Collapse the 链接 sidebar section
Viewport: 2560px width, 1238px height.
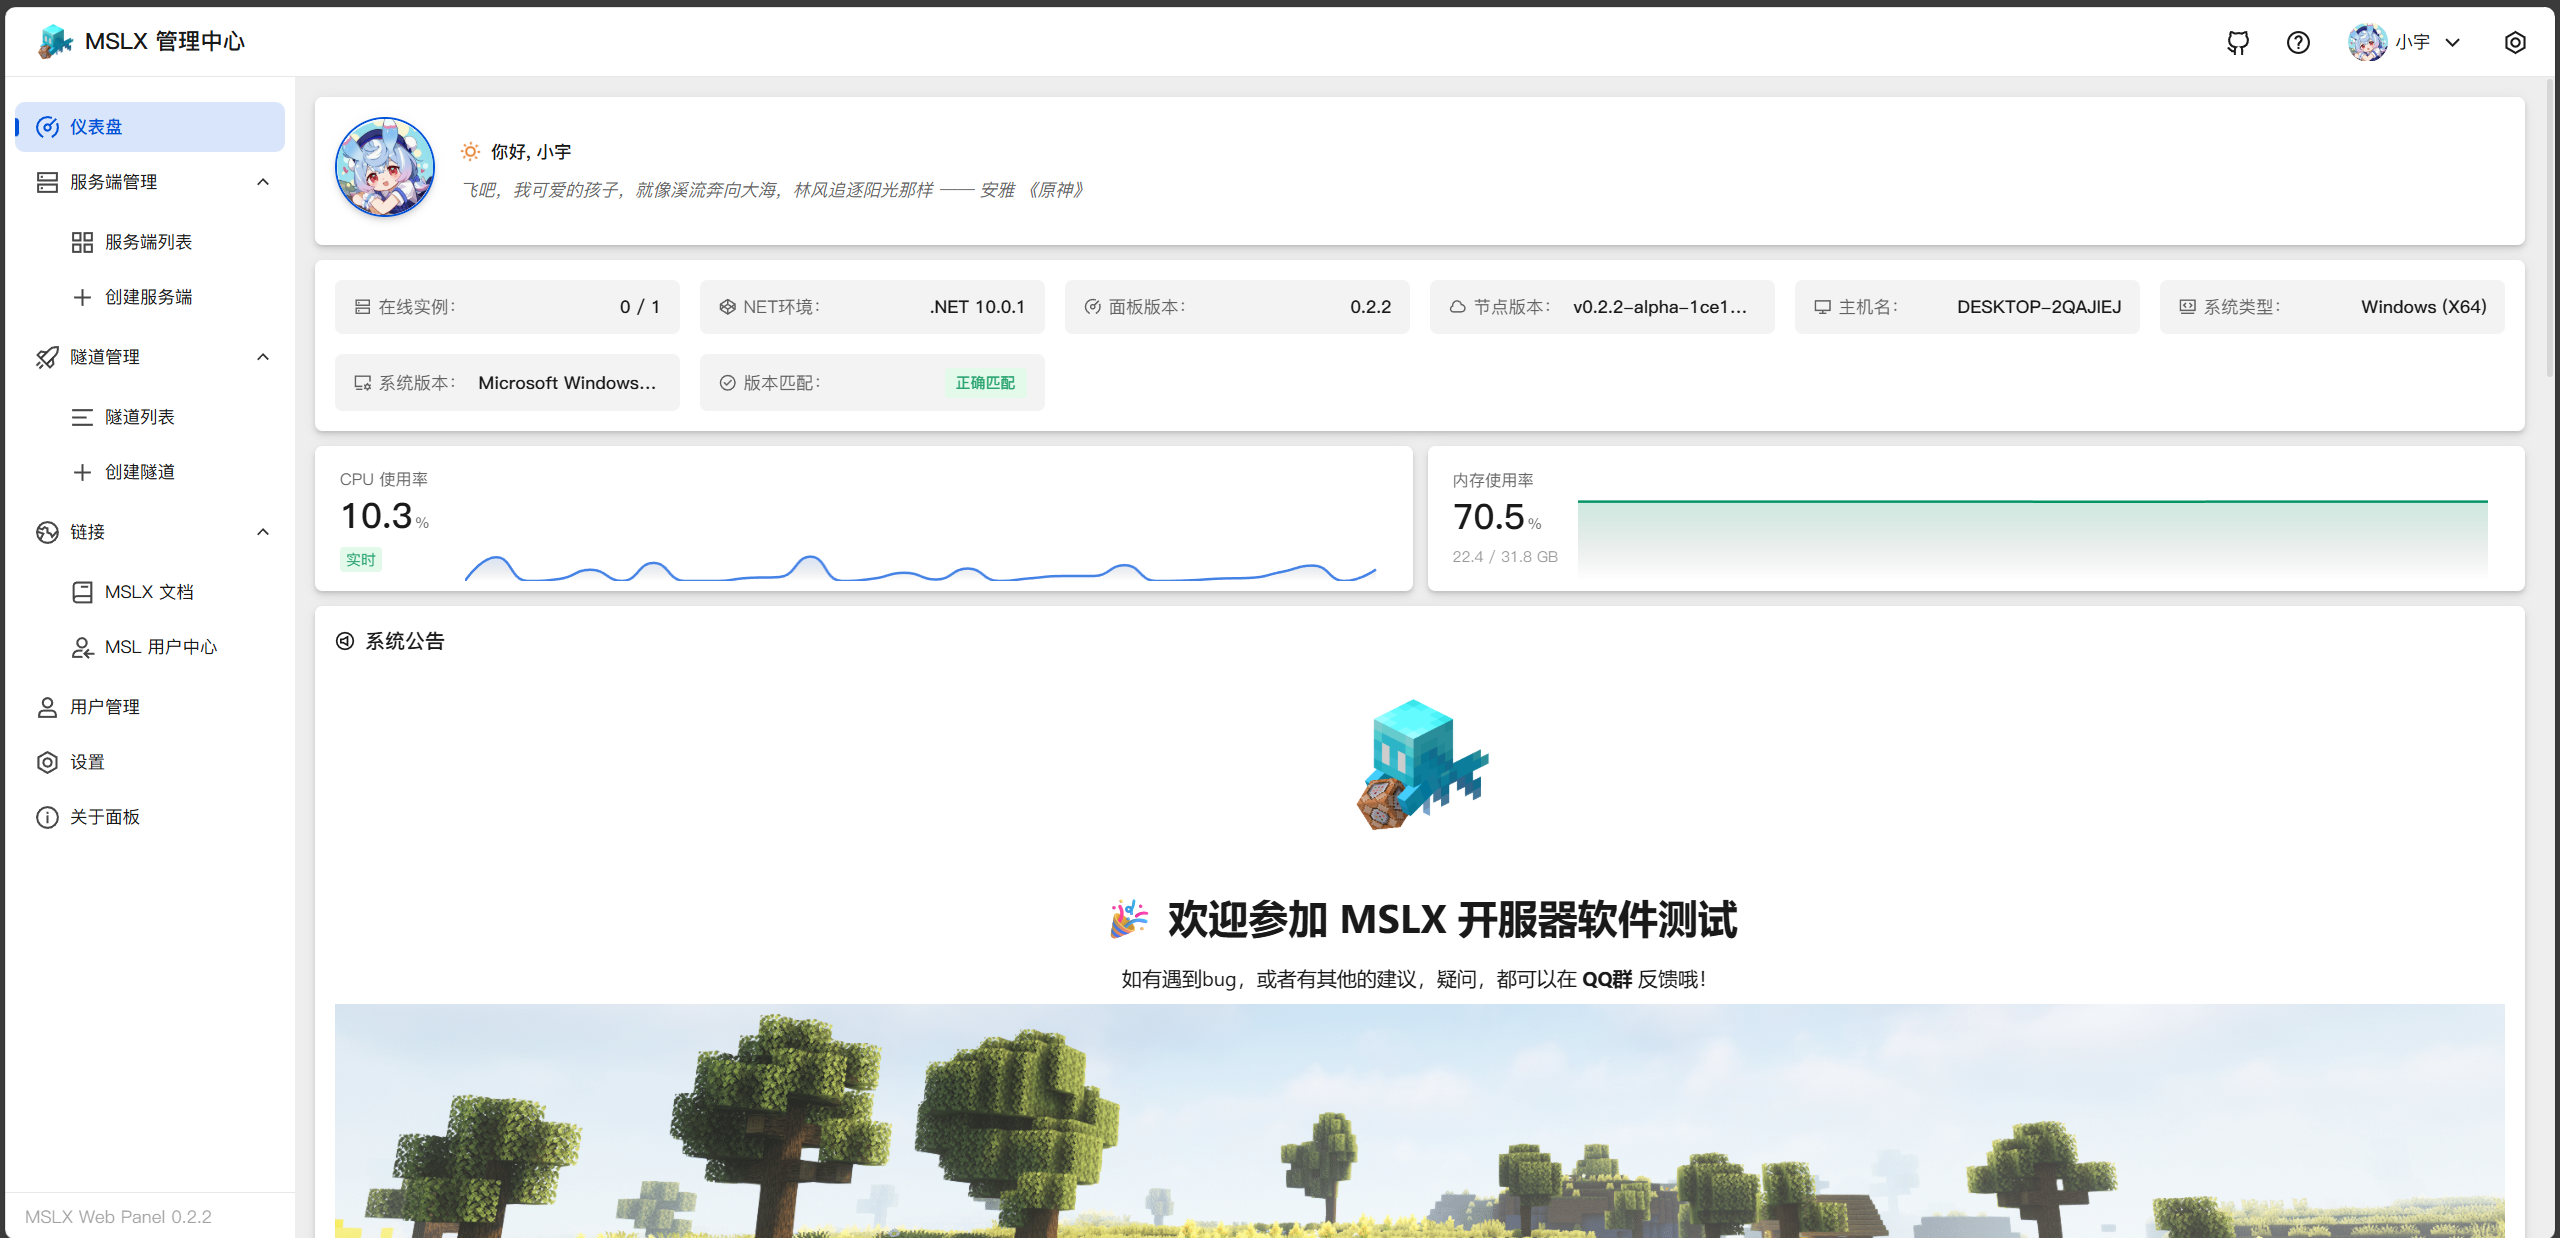point(263,532)
